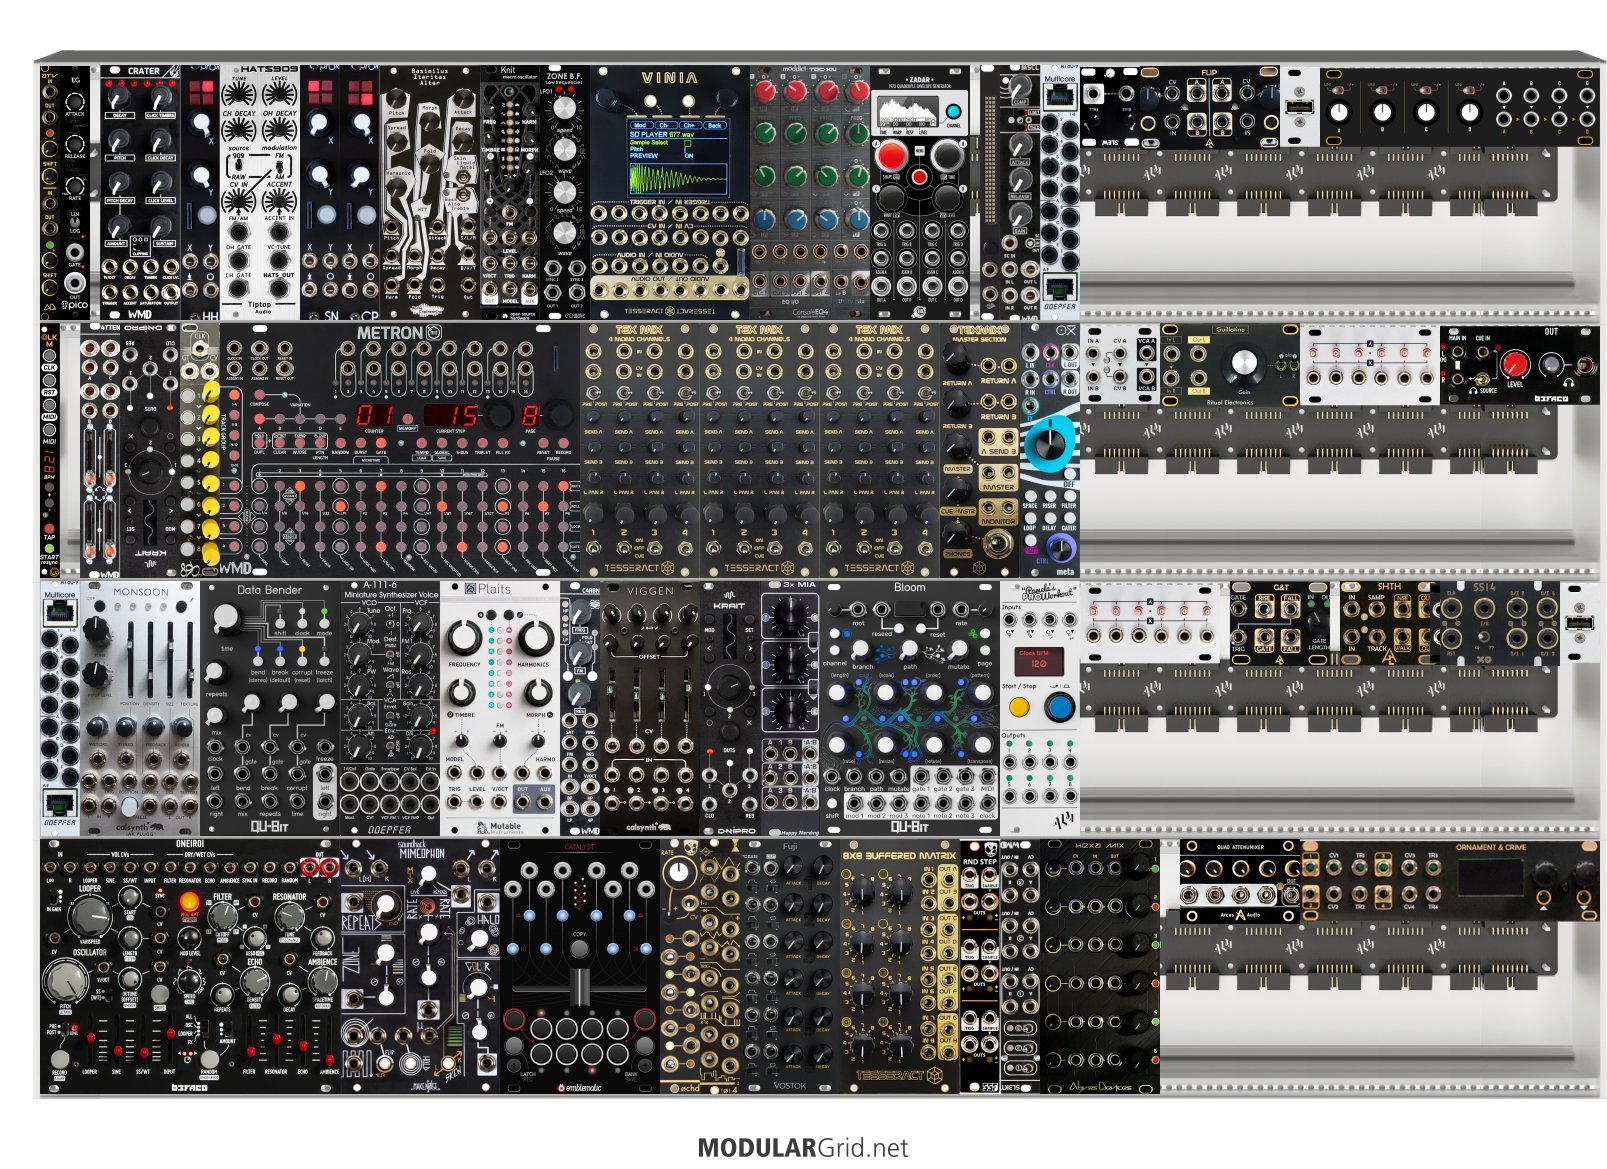Select the TEXMIX Master Section module
The width and height of the screenshot is (1607, 1169).
pyautogui.click(x=980, y=450)
